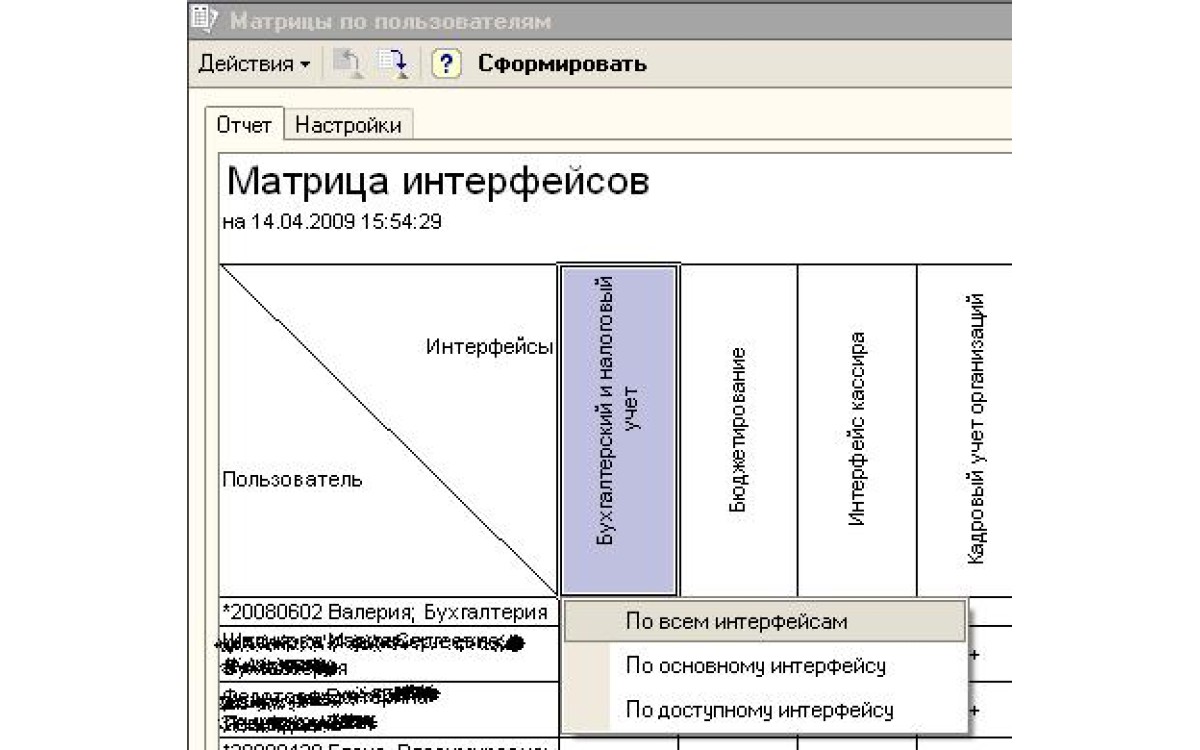Open the Действия dropdown menu
Viewport: 1200px width, 750px height.
(254, 64)
